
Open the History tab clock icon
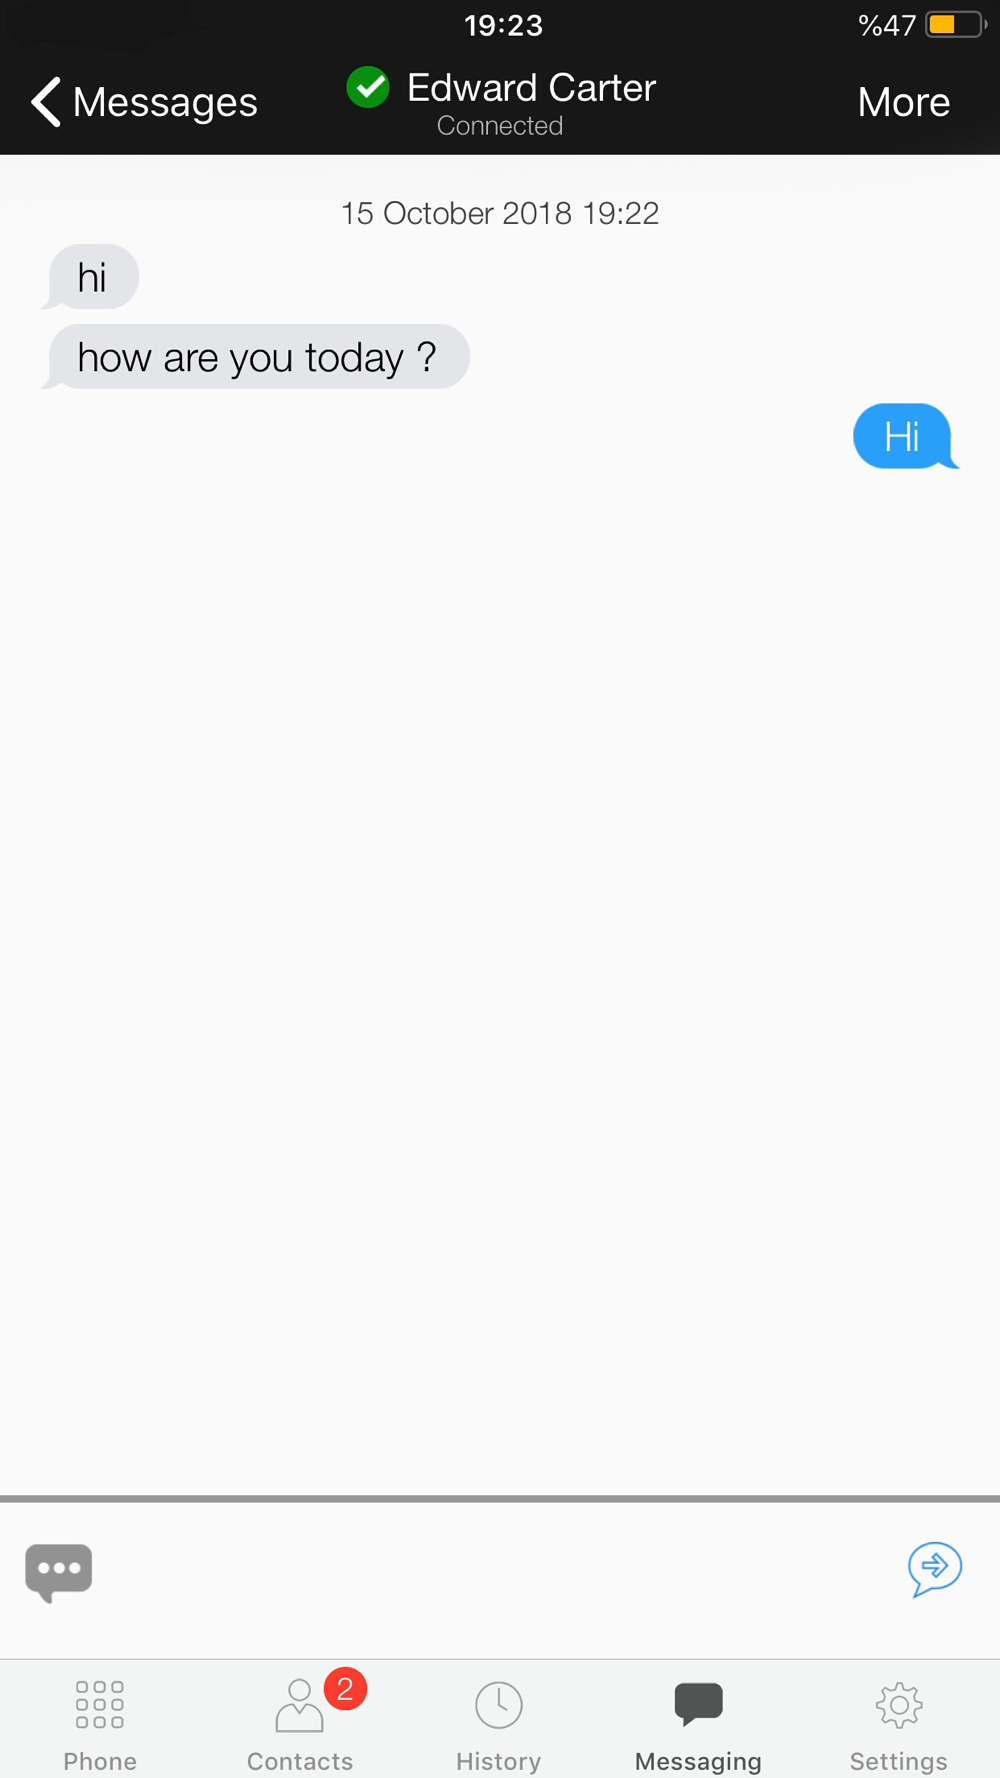(x=499, y=1705)
